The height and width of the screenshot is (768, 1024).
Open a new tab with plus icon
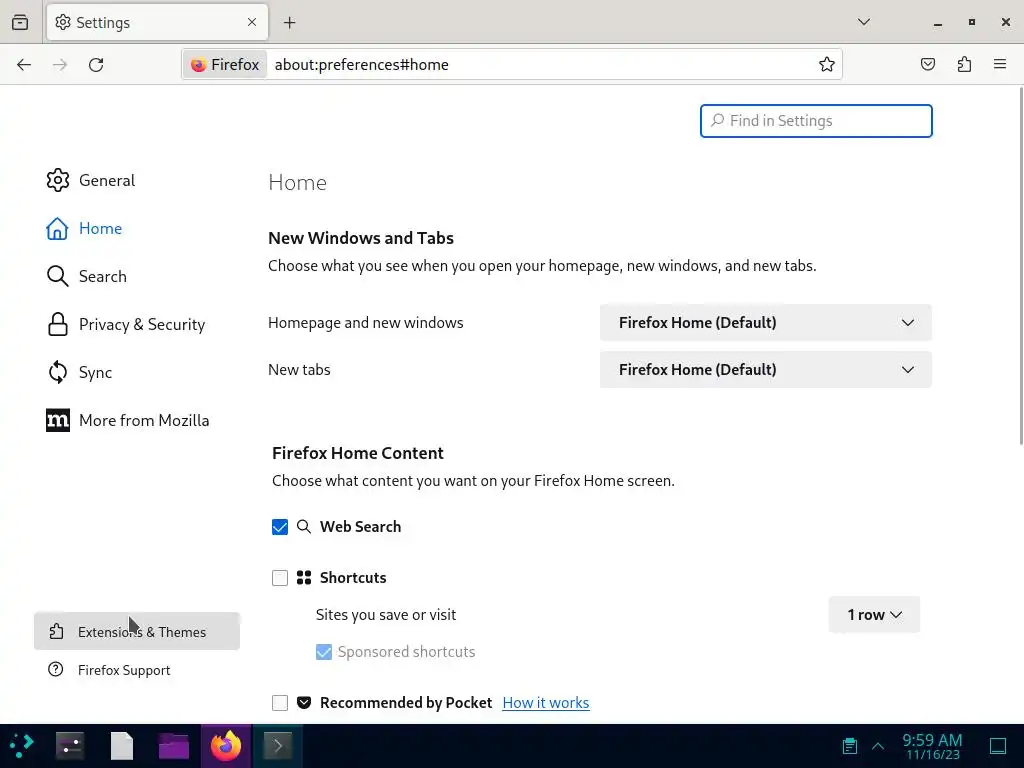pos(289,23)
